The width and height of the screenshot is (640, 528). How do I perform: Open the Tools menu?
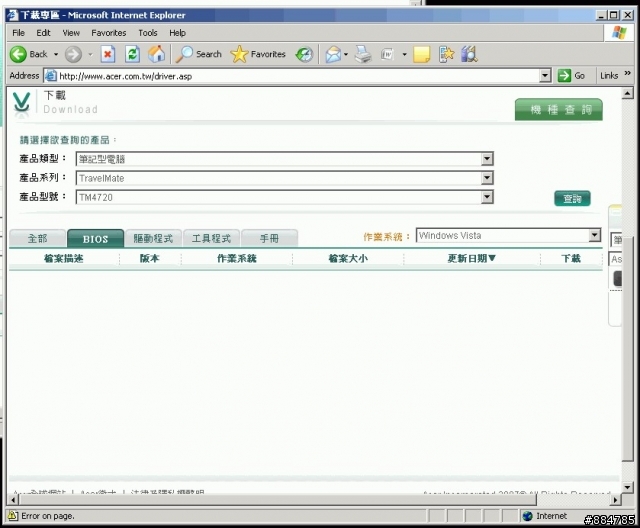click(x=148, y=33)
